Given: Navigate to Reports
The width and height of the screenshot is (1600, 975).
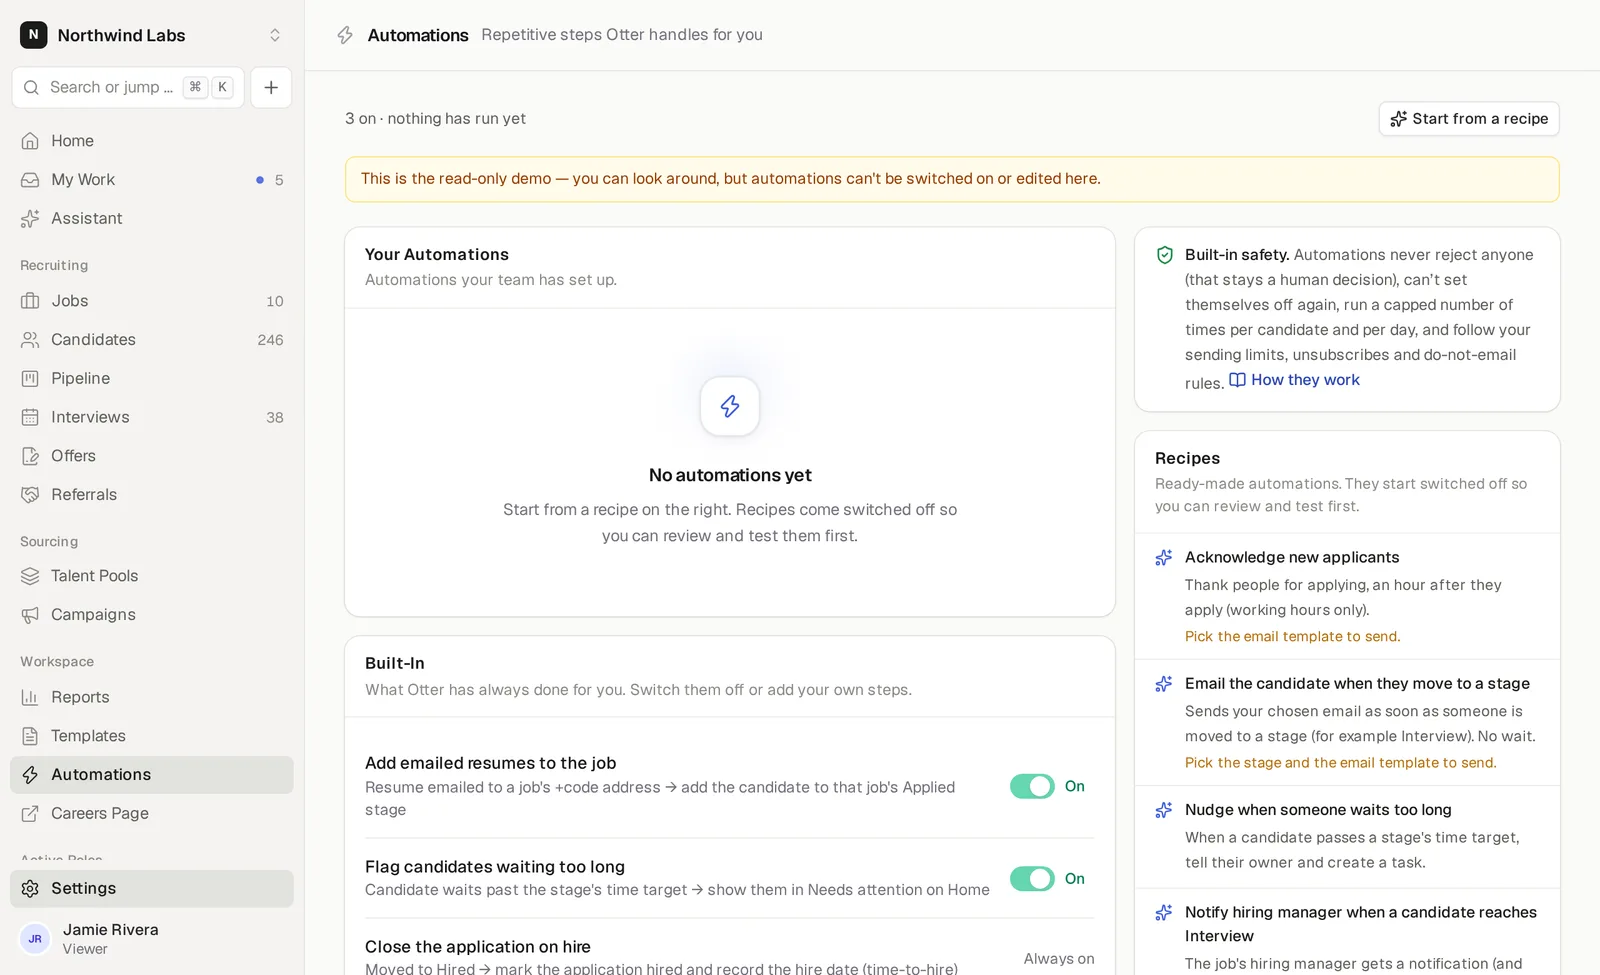Looking at the screenshot, I should coord(152,697).
